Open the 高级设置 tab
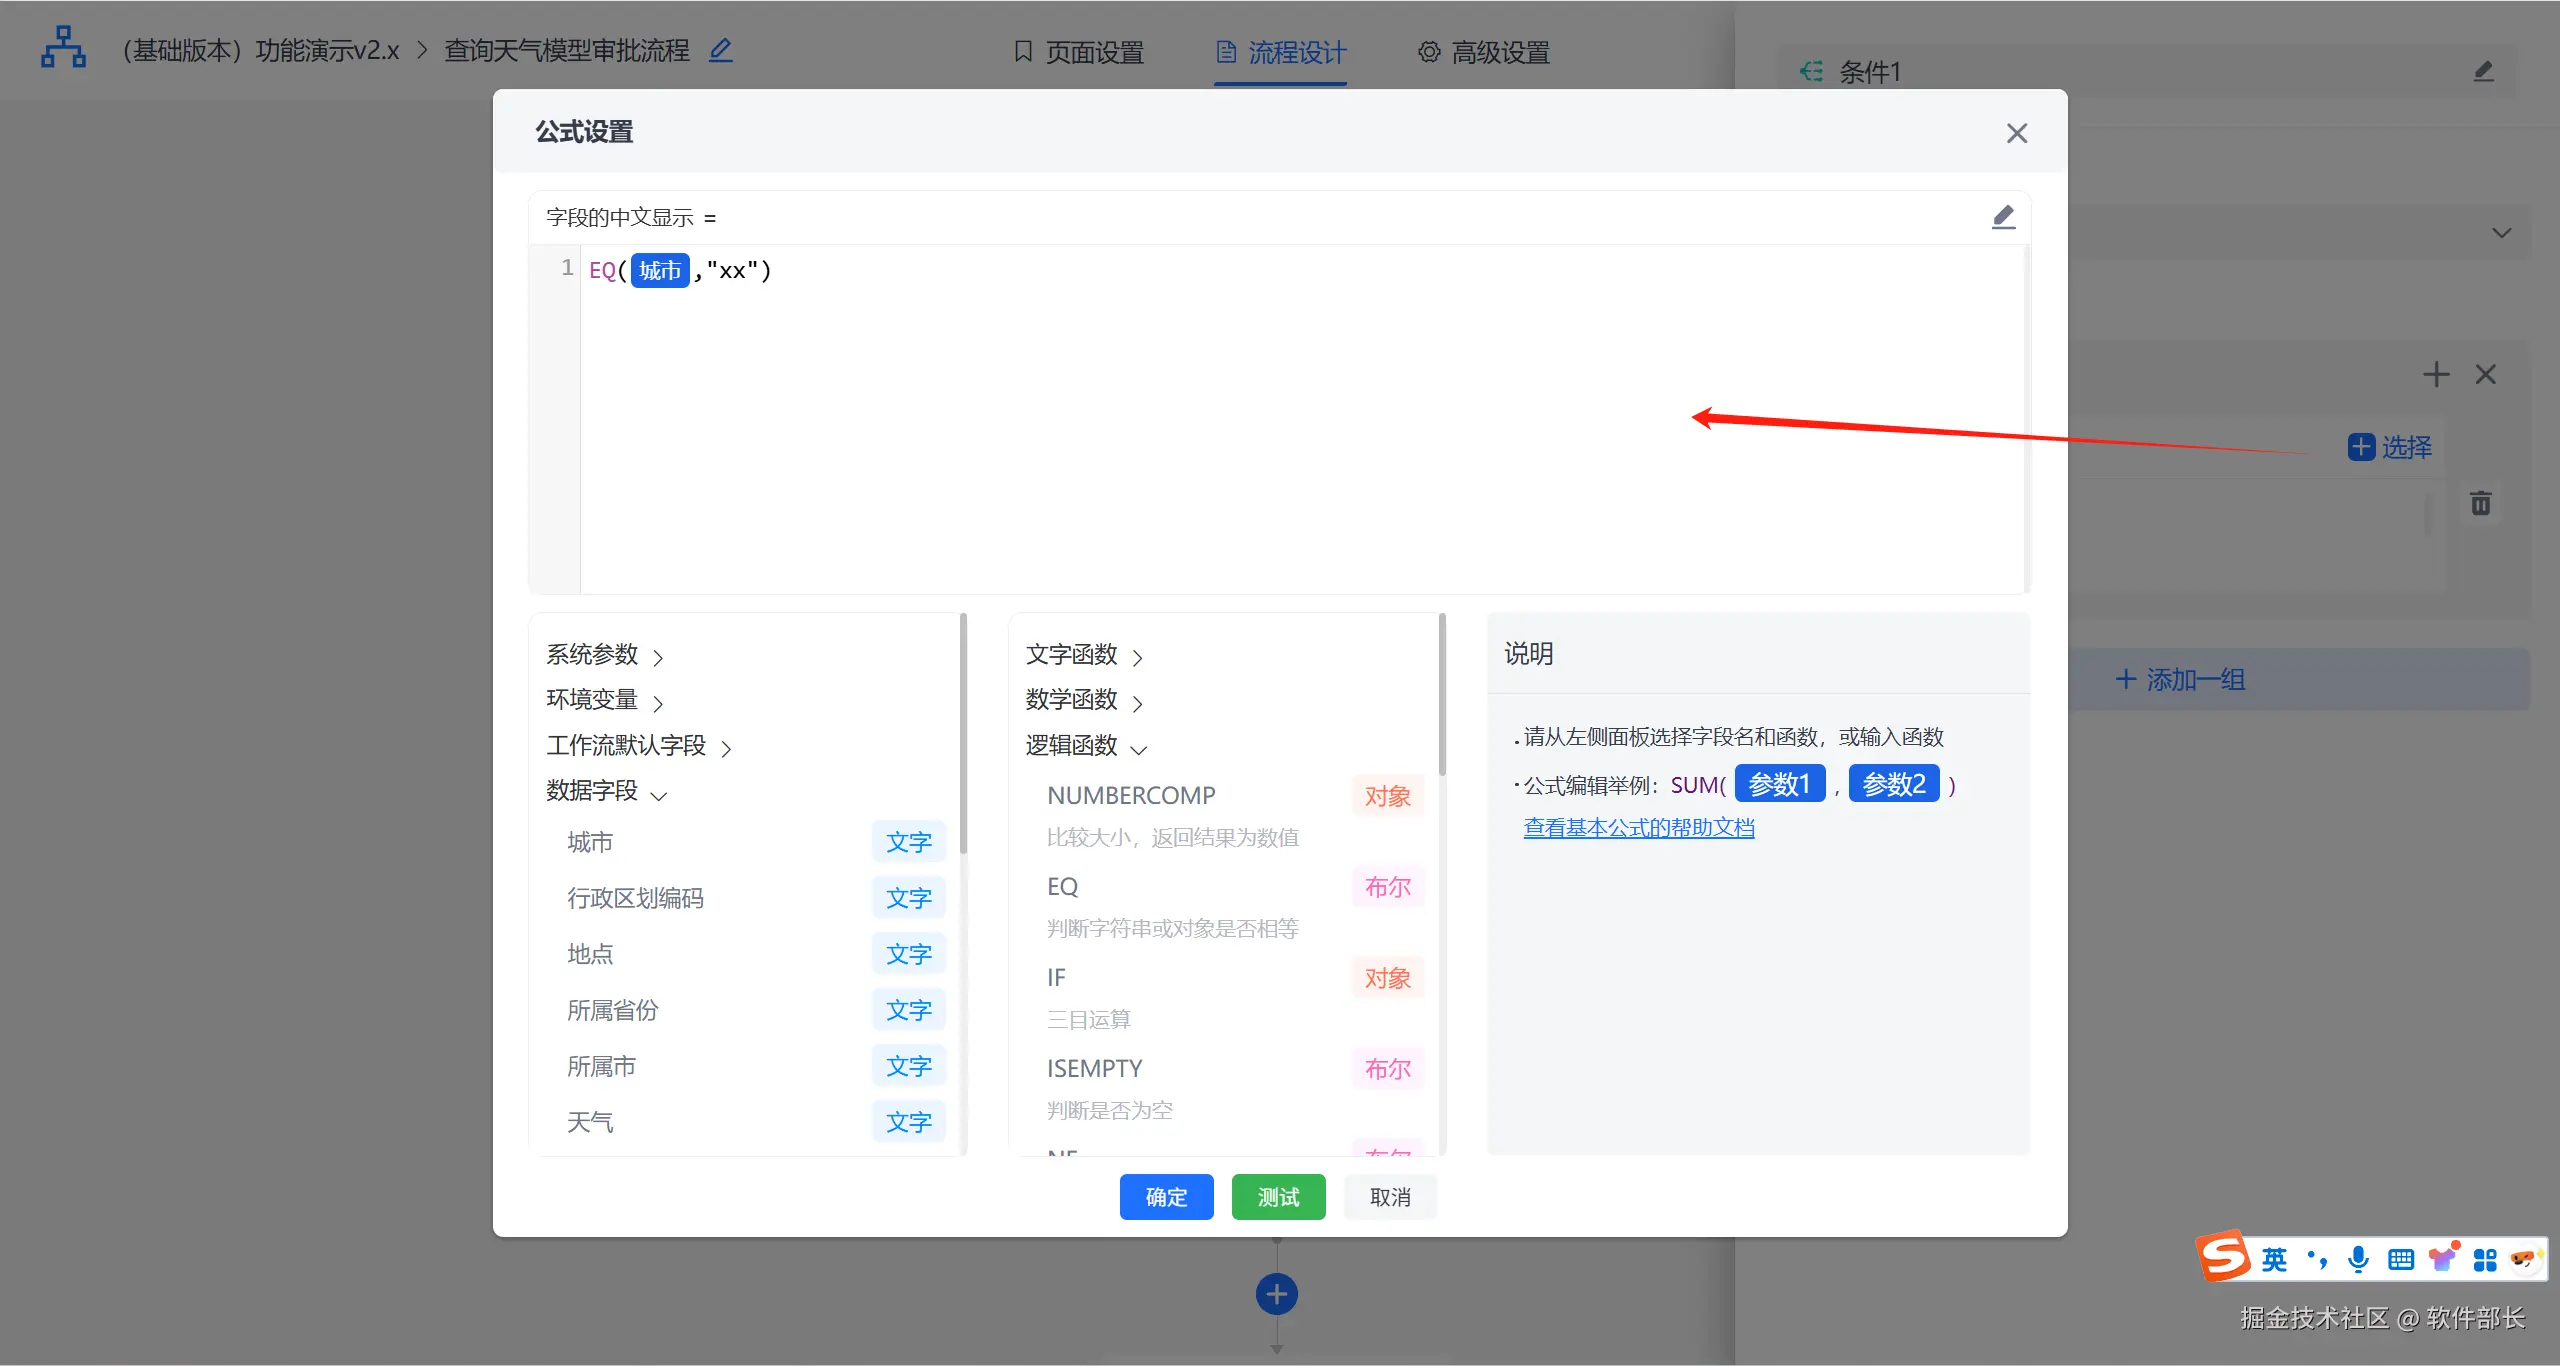Image resolution: width=2560 pixels, height=1366 pixels. point(1484,52)
